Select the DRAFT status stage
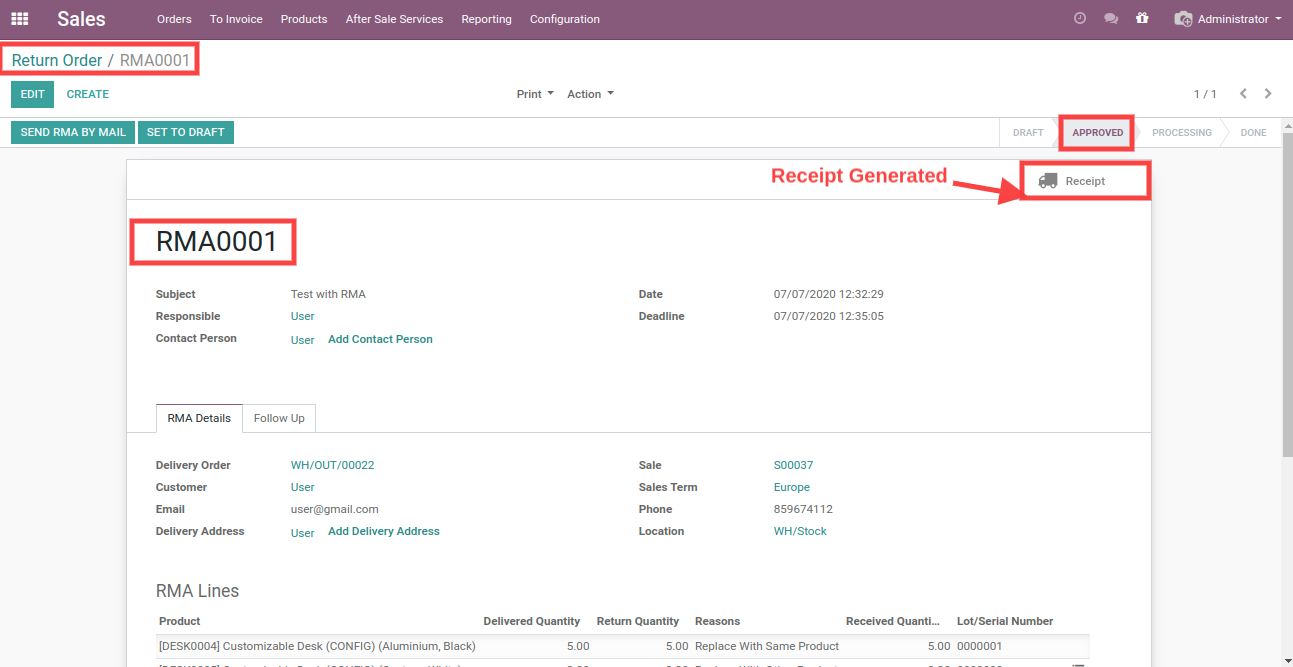The height and width of the screenshot is (667, 1293). [x=1028, y=132]
